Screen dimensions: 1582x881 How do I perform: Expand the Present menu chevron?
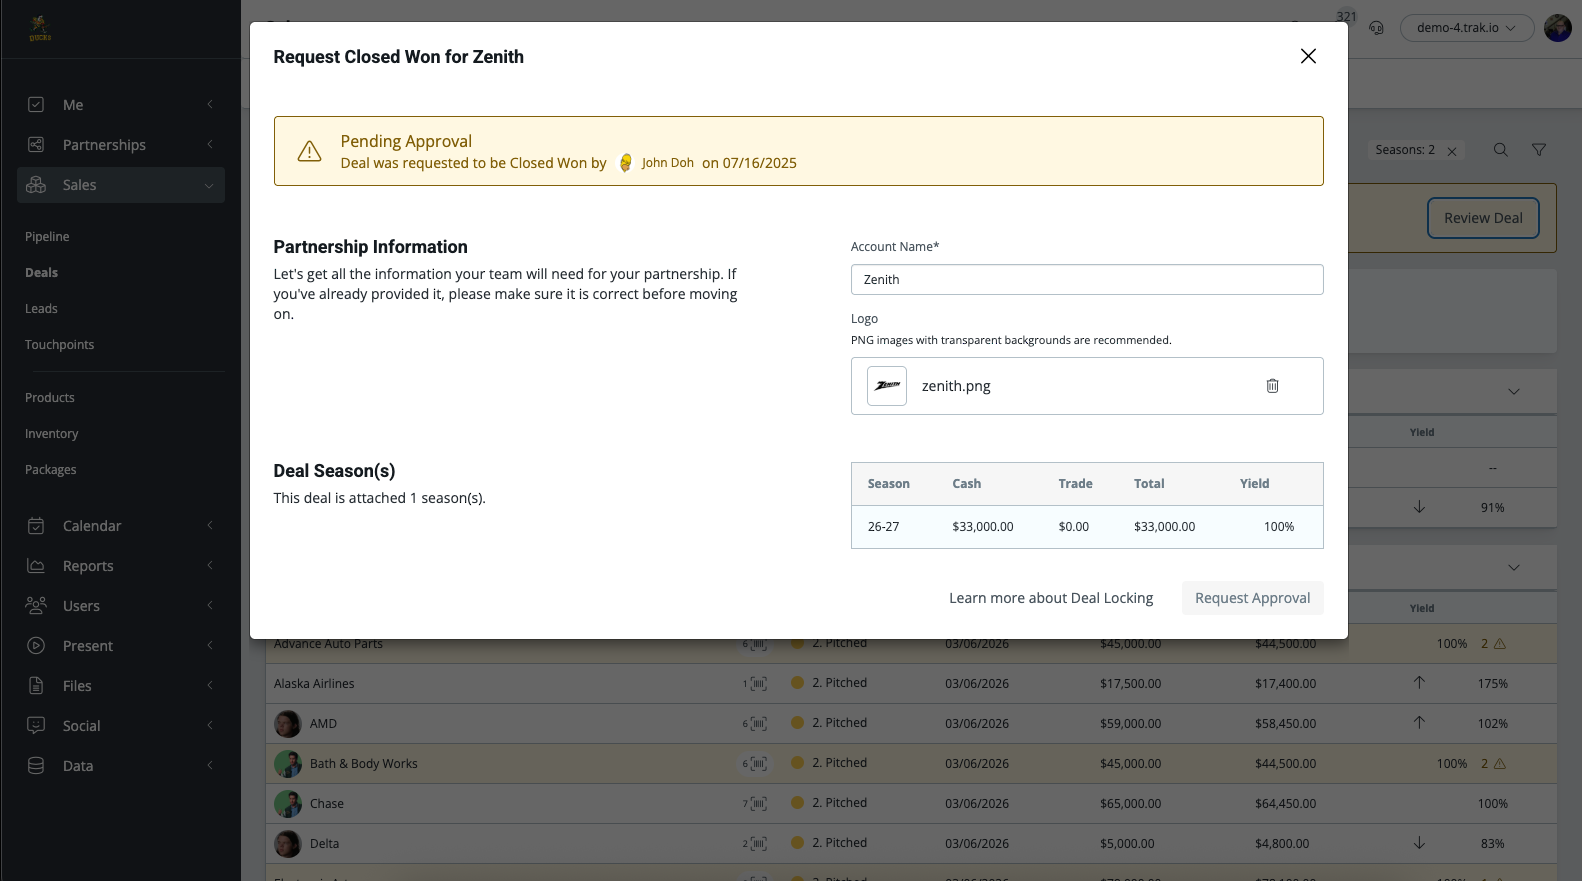point(210,646)
